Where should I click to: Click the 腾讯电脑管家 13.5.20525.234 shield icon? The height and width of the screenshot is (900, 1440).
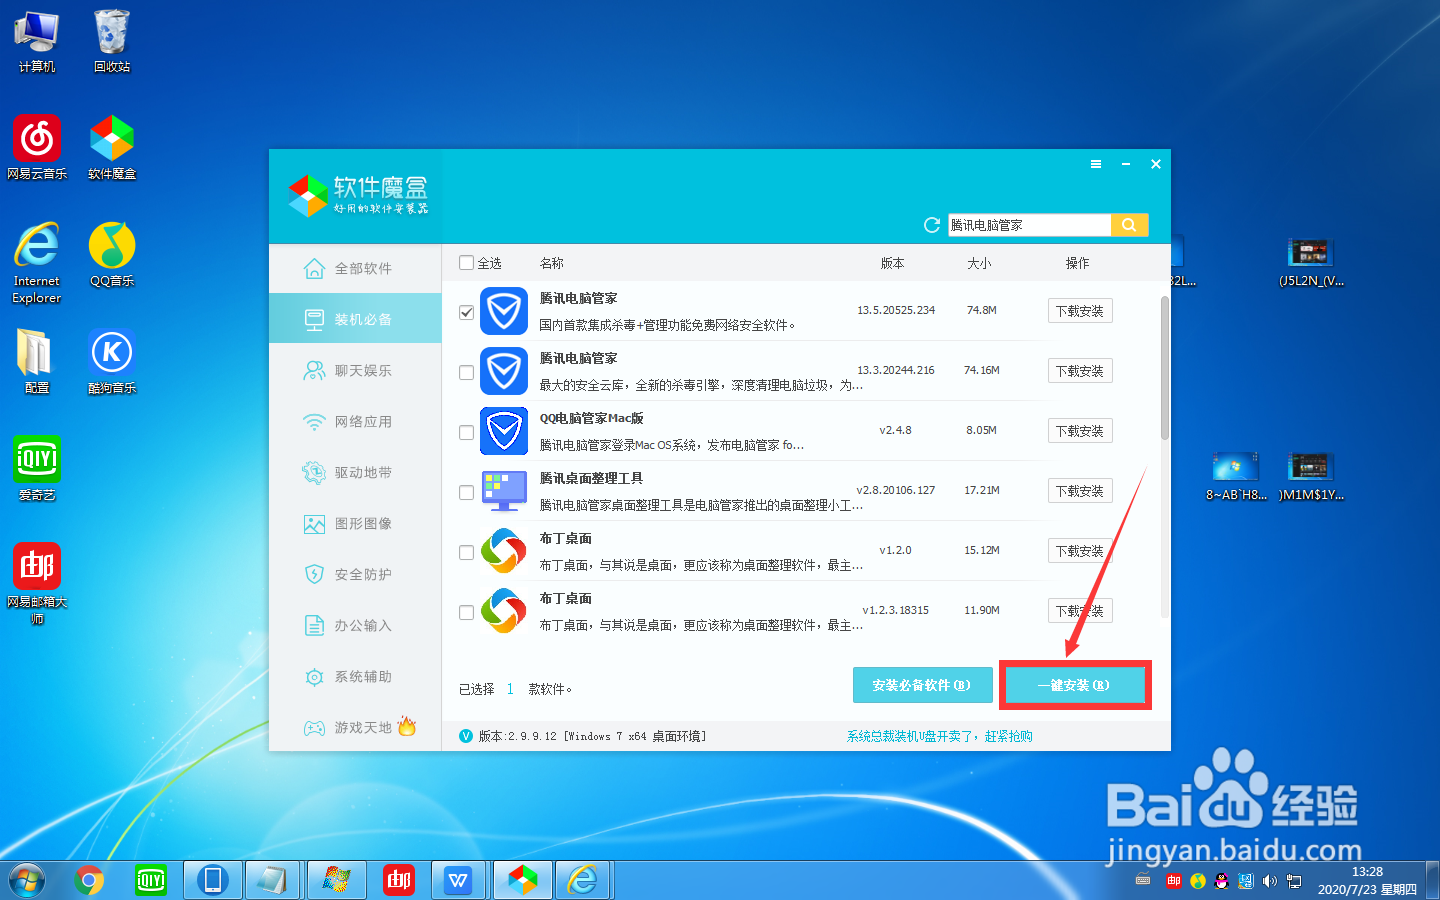504,311
